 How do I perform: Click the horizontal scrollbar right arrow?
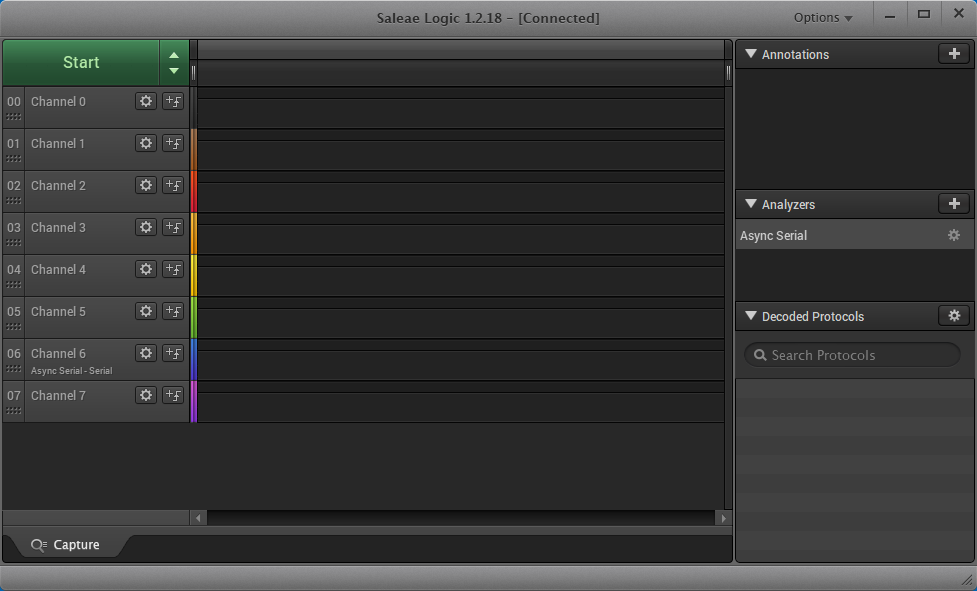[x=723, y=518]
